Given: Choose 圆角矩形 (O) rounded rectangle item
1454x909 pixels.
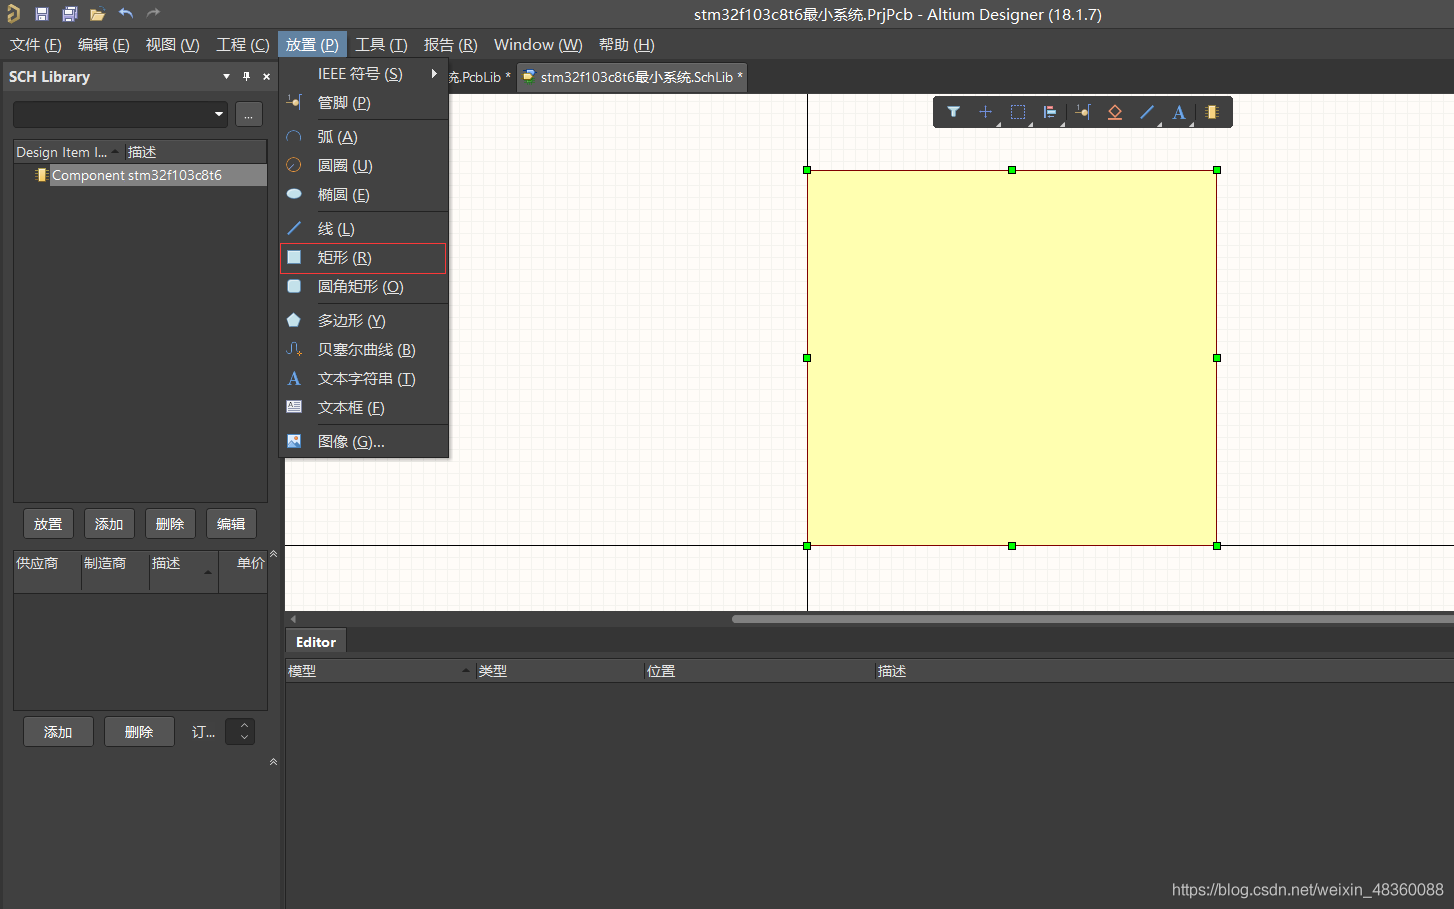Looking at the screenshot, I should [364, 287].
